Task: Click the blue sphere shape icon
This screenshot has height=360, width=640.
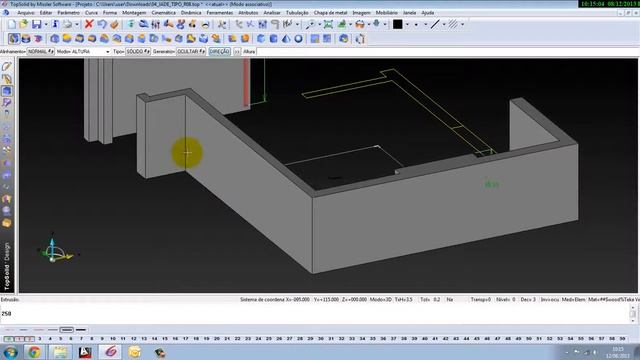Action: (x=299, y=39)
